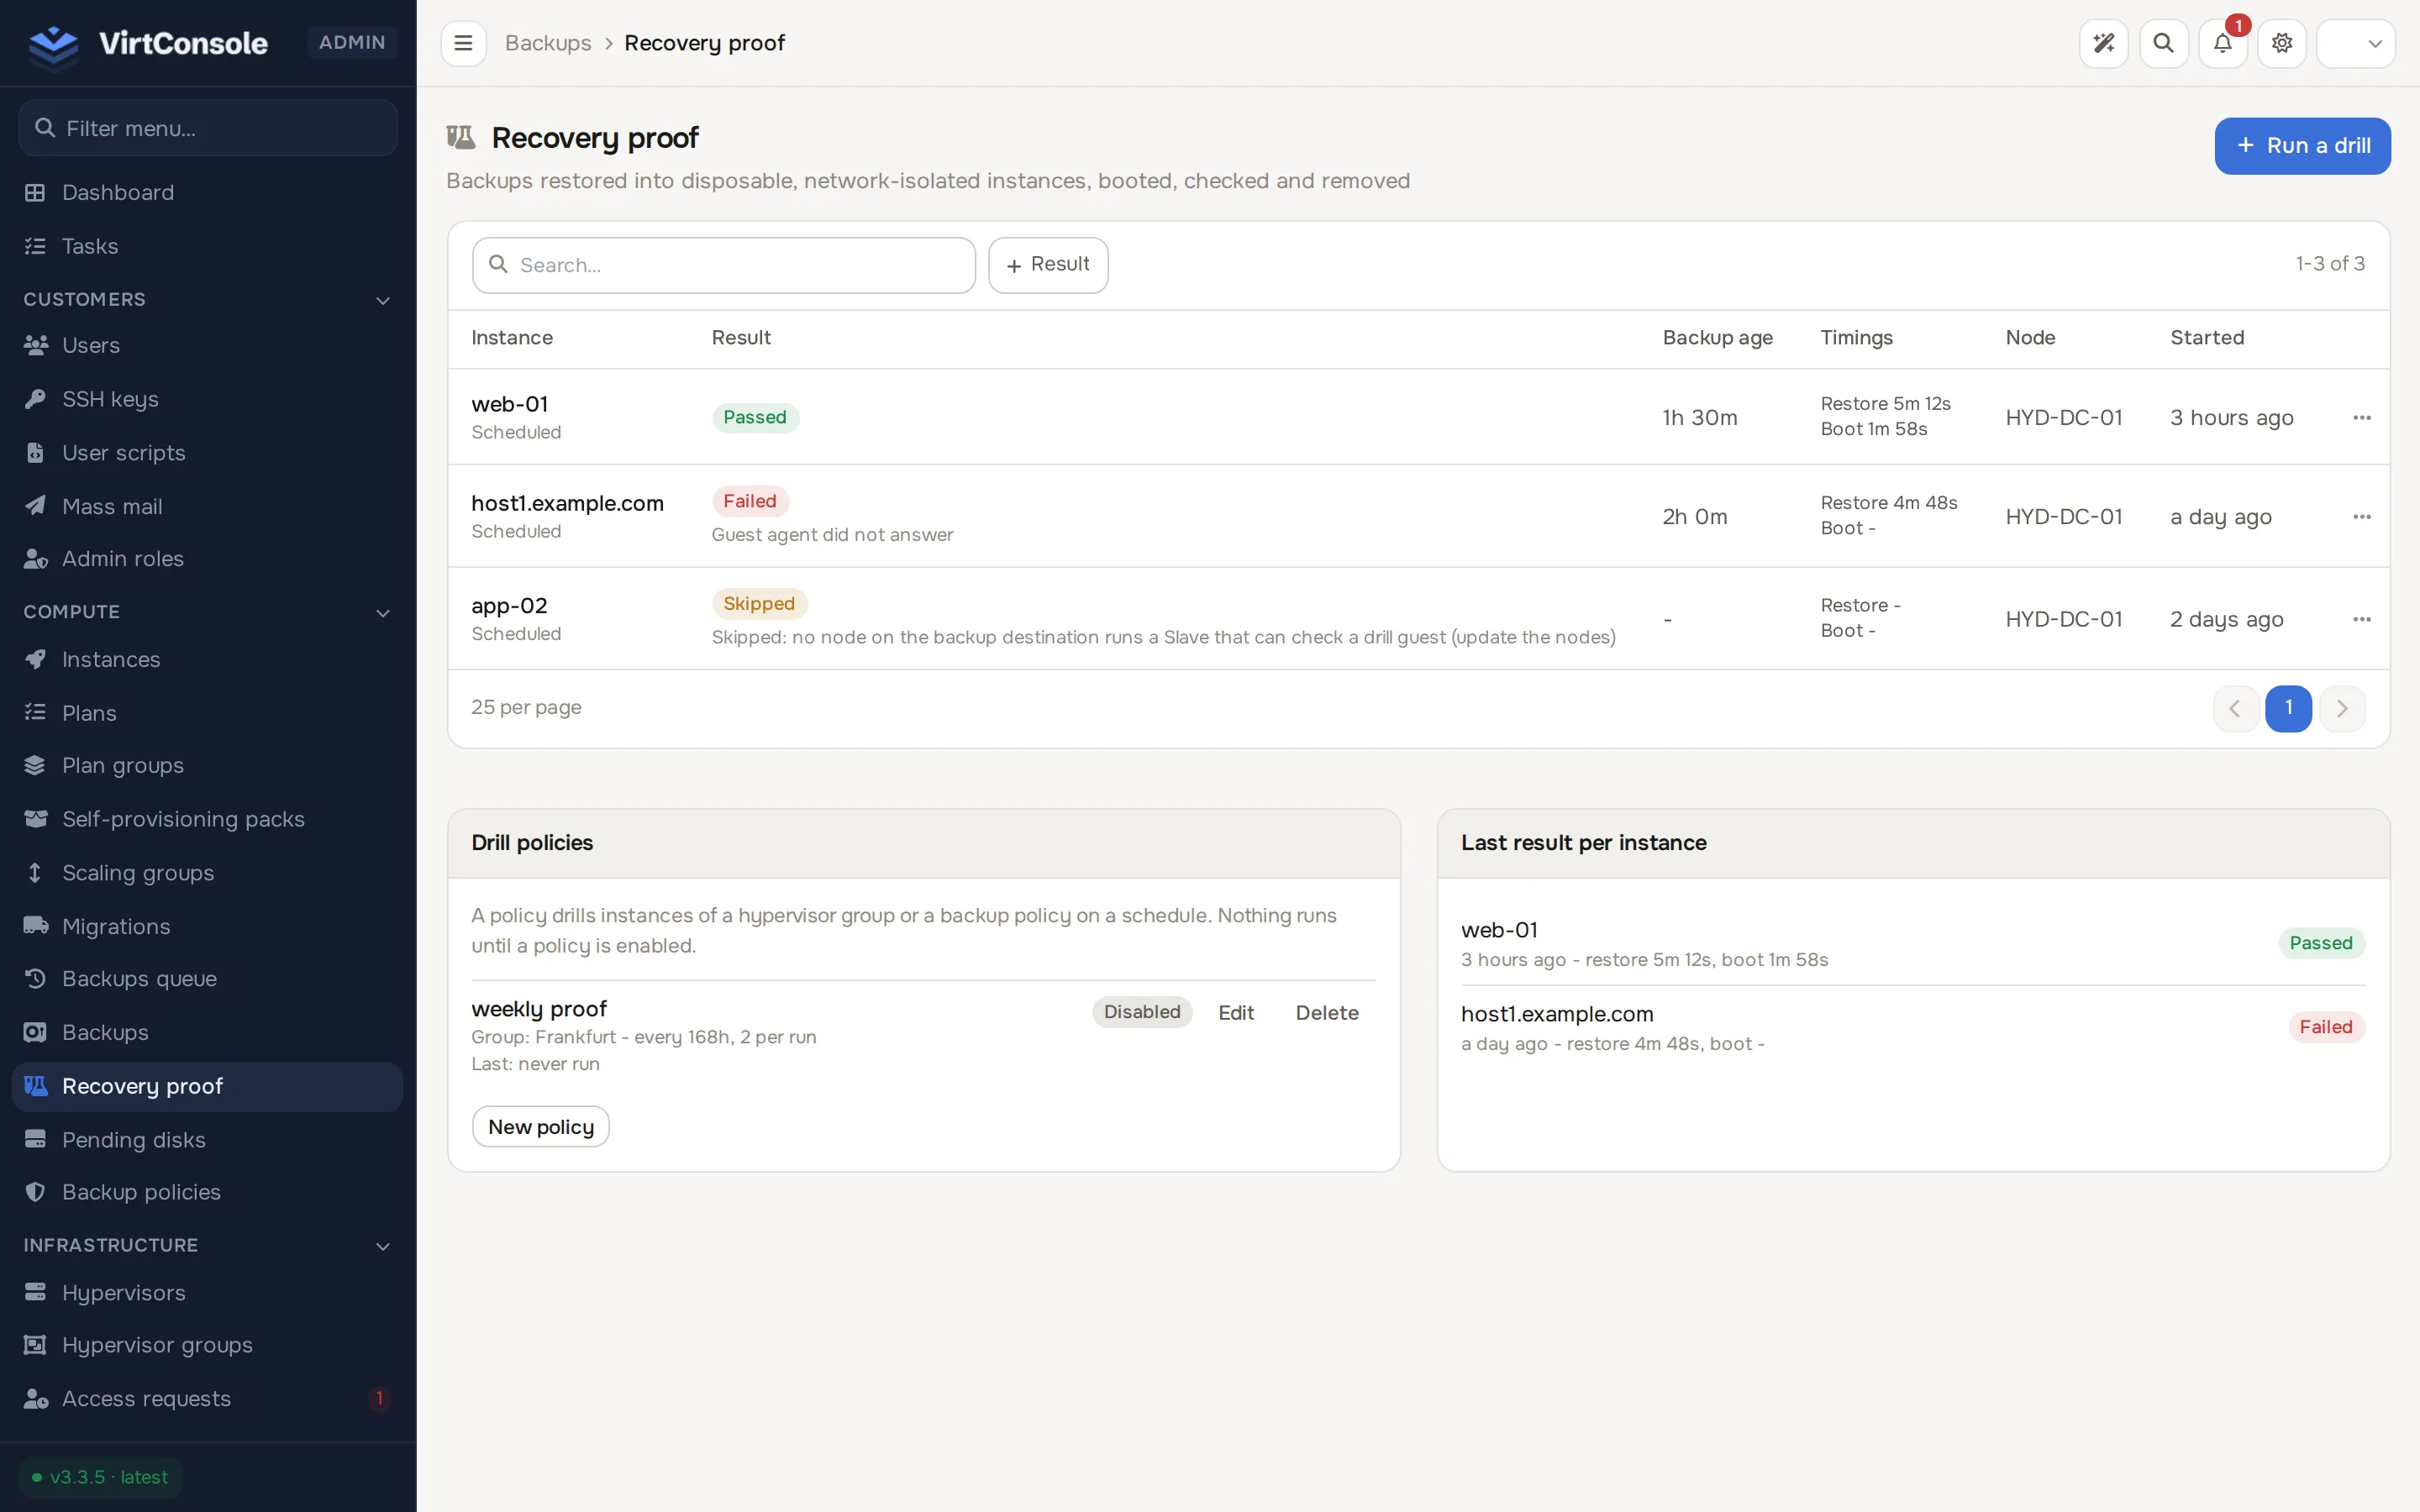Focus the table Search field
The height and width of the screenshot is (1512, 2420).
click(x=723, y=265)
